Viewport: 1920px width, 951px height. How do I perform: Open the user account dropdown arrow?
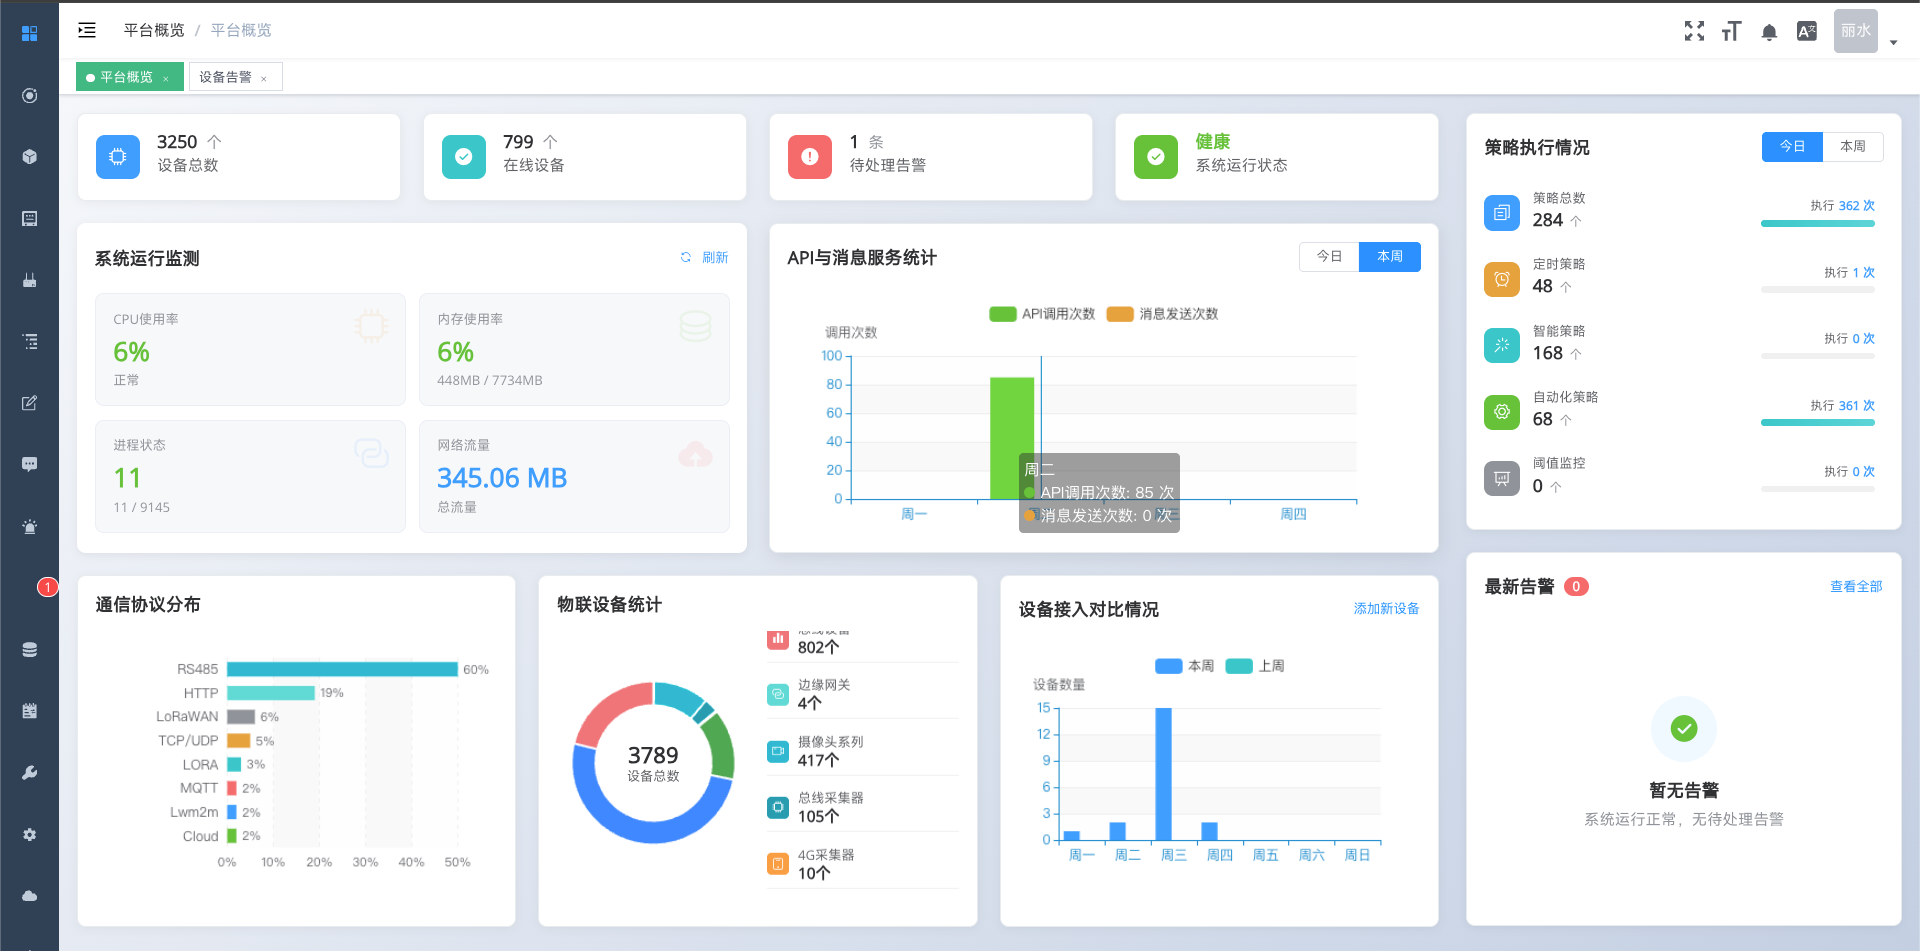[x=1895, y=42]
